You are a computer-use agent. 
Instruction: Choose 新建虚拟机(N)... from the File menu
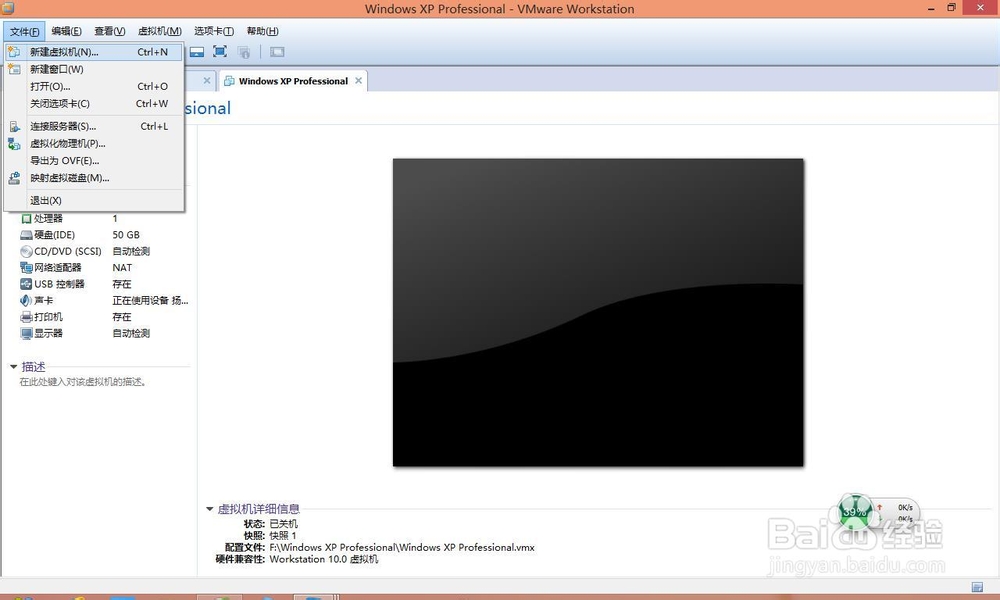coord(94,52)
